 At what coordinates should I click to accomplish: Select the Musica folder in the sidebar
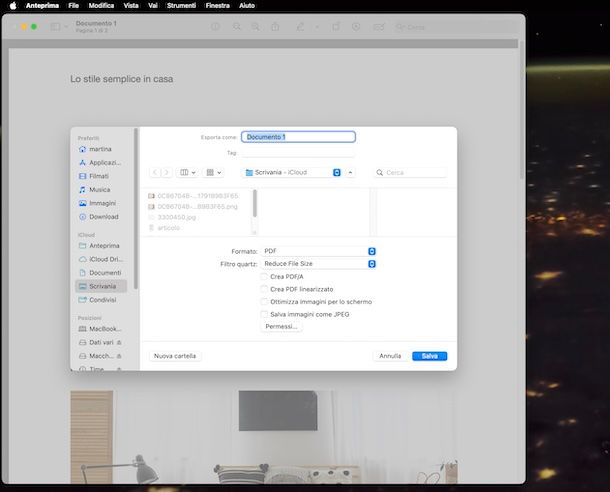click(99, 190)
